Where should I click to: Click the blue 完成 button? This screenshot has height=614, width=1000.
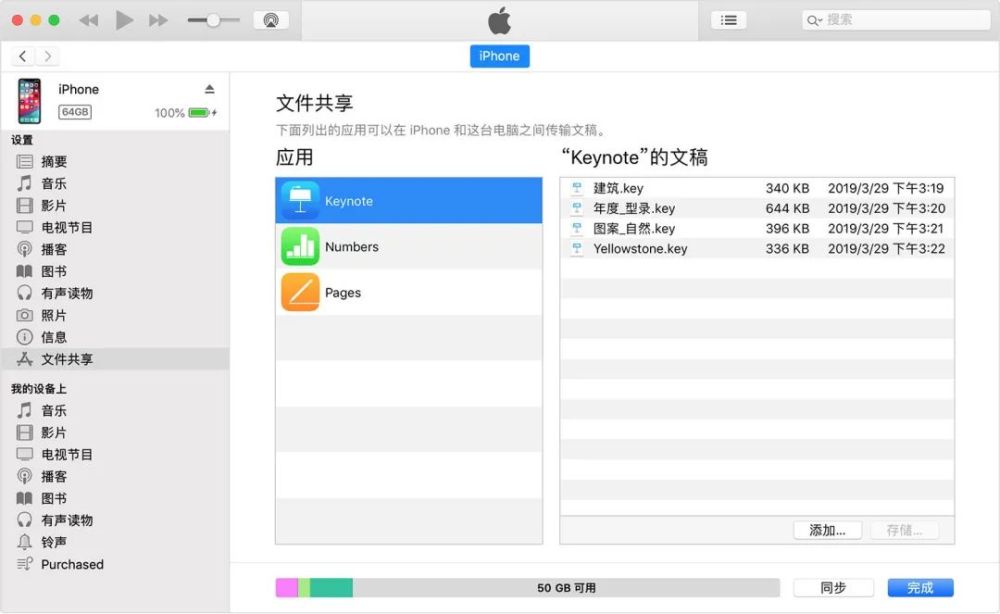920,588
